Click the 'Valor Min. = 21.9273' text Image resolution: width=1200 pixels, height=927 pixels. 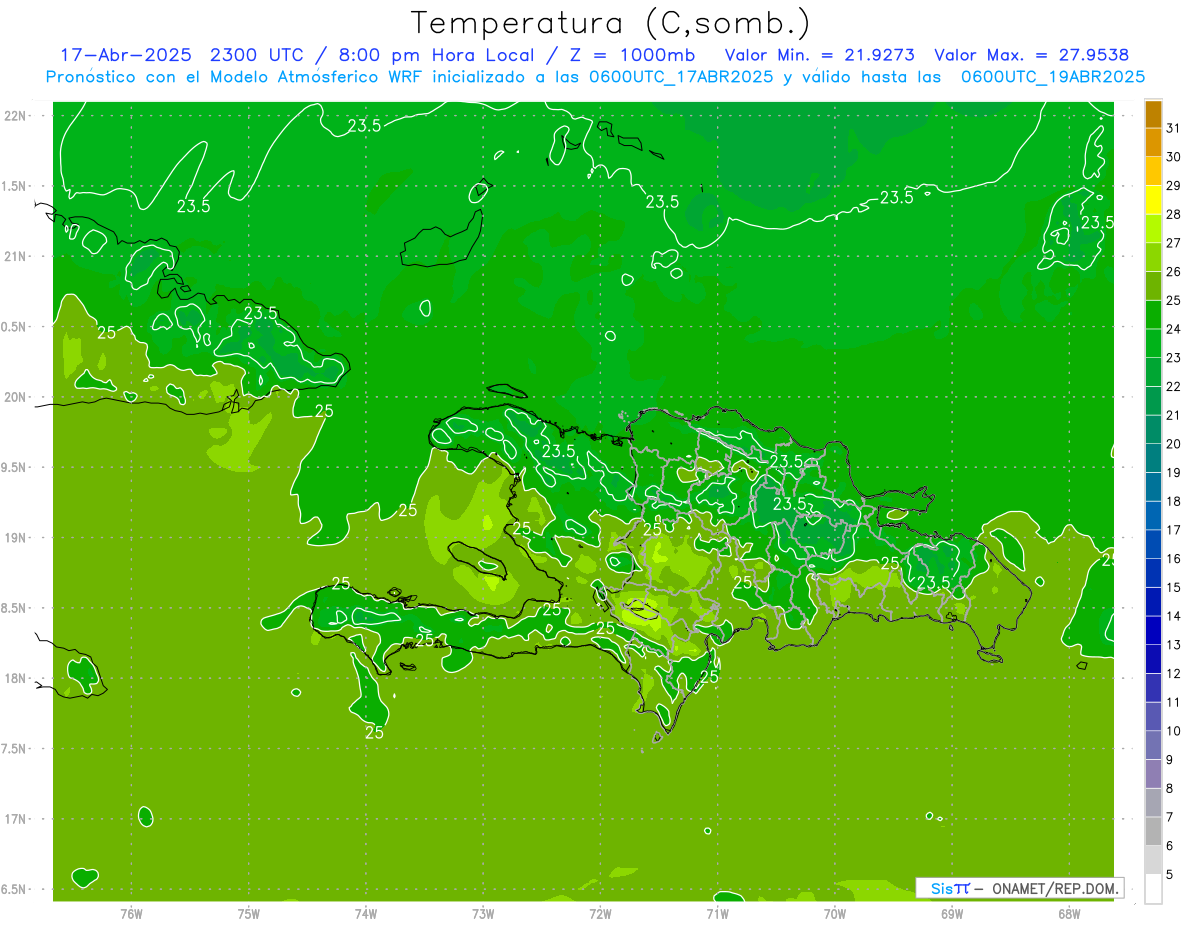tap(819, 55)
